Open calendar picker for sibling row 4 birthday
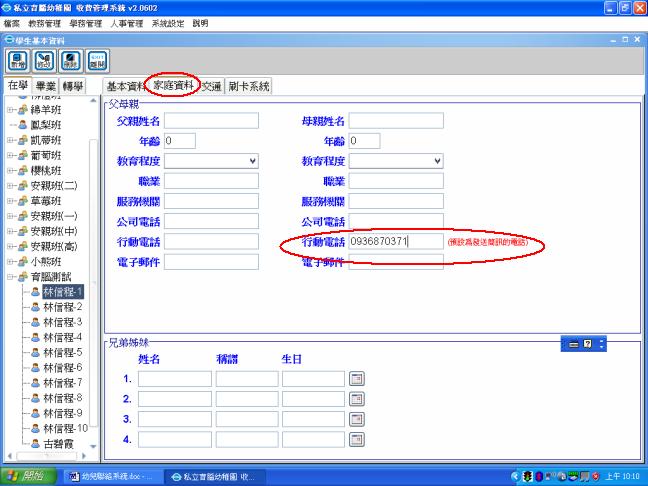Screen dimensions: 648x486 (x=357, y=439)
